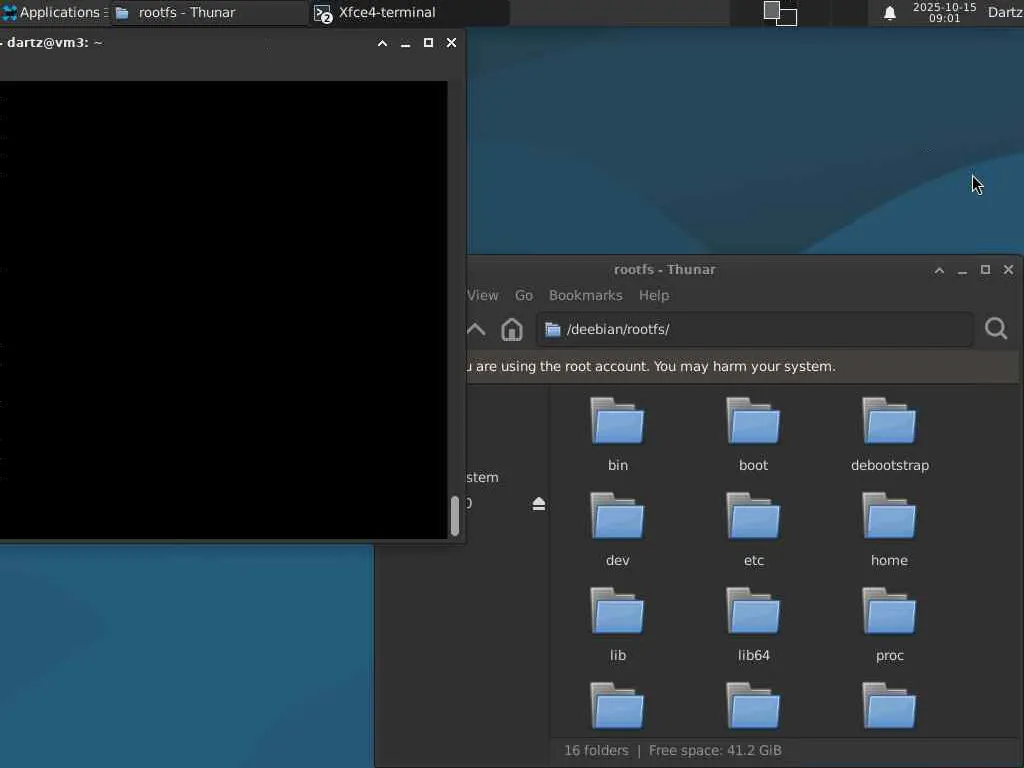The height and width of the screenshot is (768, 1024).
Task: Select the lib folder icon
Action: tap(617, 611)
